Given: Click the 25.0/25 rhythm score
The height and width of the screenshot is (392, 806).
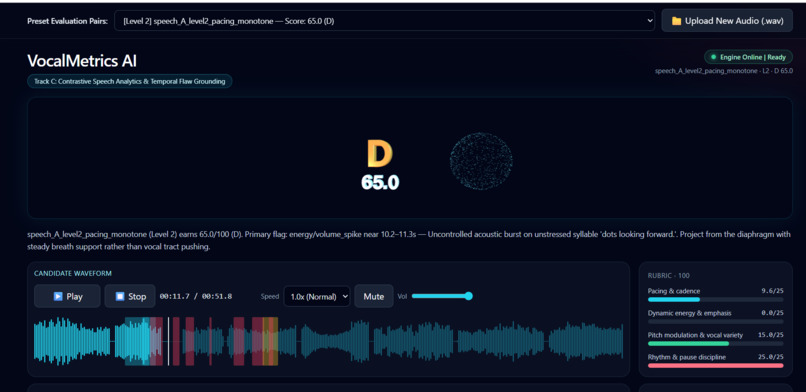Looking at the screenshot, I should point(771,357).
